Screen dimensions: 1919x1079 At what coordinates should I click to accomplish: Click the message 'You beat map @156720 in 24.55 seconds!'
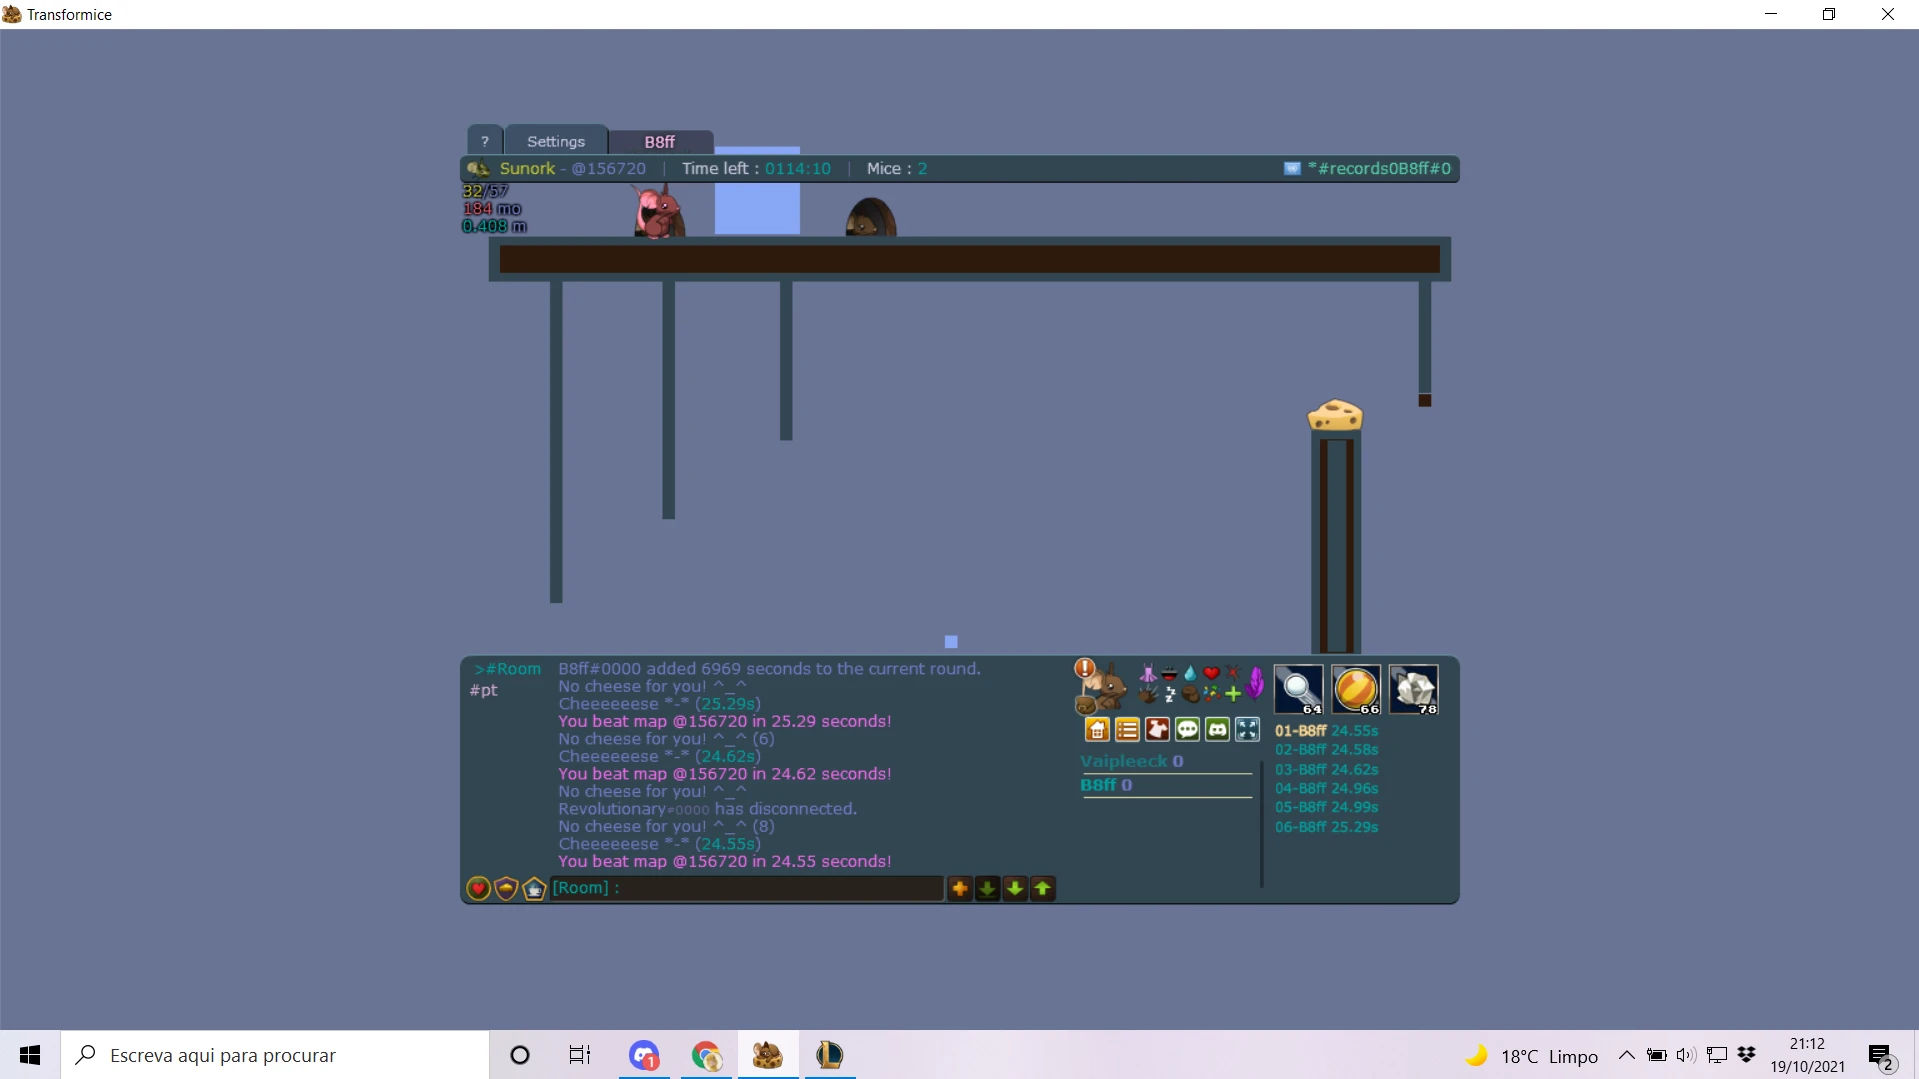(x=725, y=862)
